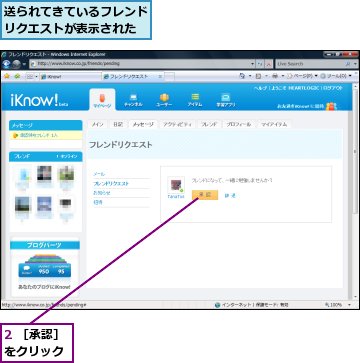Open the address bar history dropdown
The image size is (360, 363).
(x=252, y=64)
